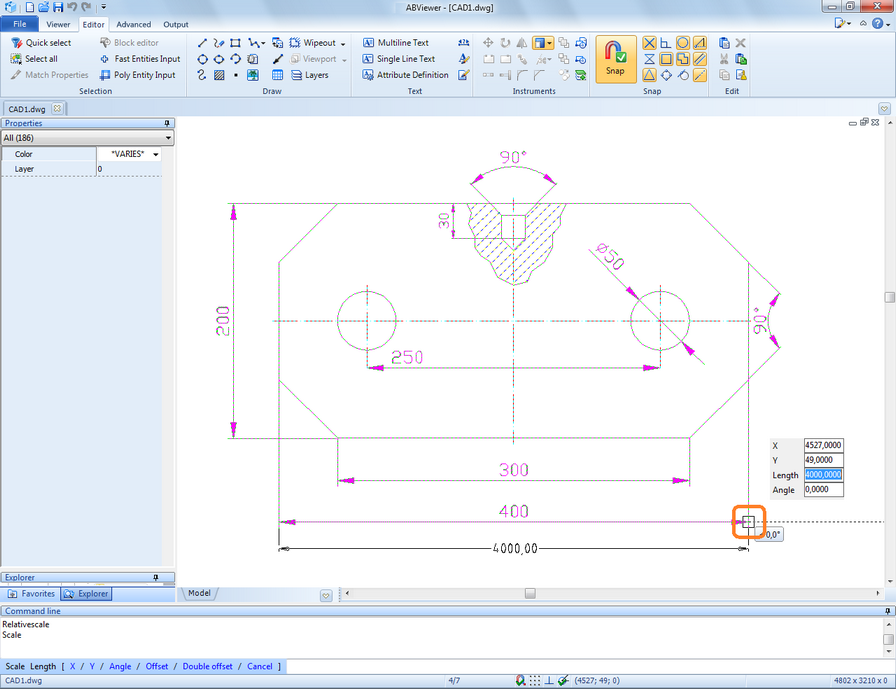Select the Line drawing tool

[202, 43]
